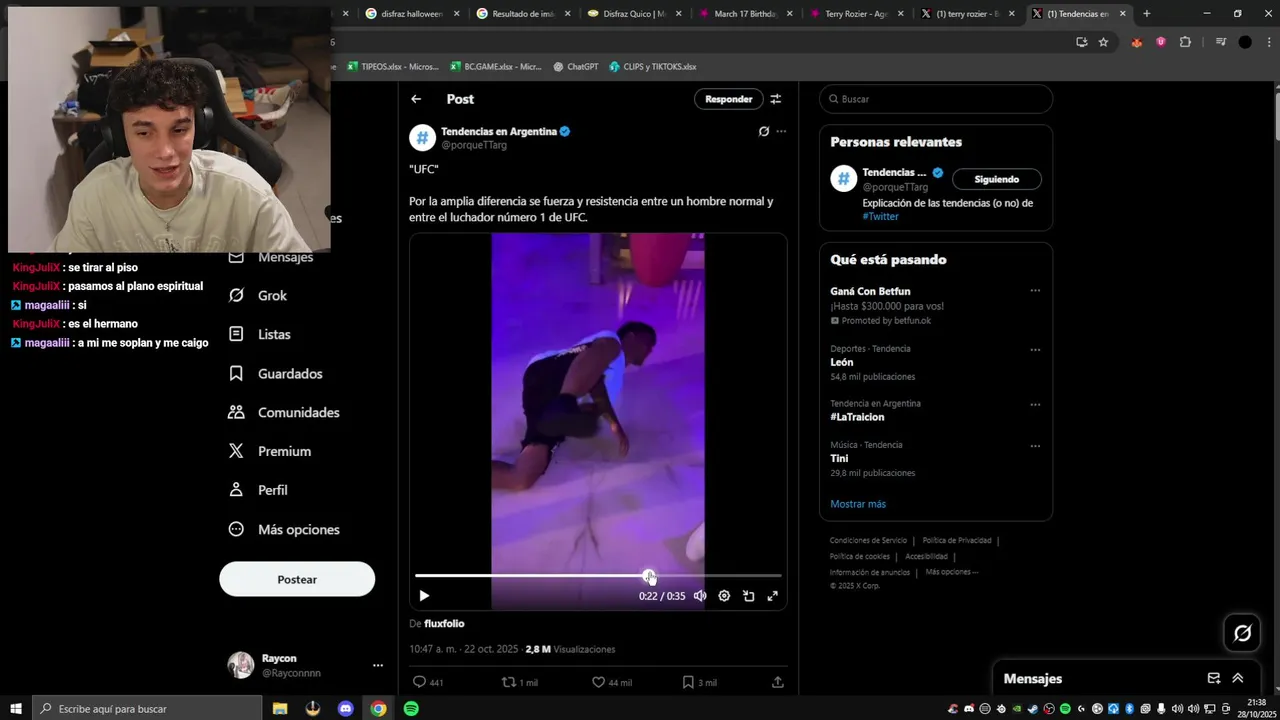Image resolution: width=1280 pixels, height=720 pixels.
Task: Click the Windows taskbar search box
Action: 146,708
